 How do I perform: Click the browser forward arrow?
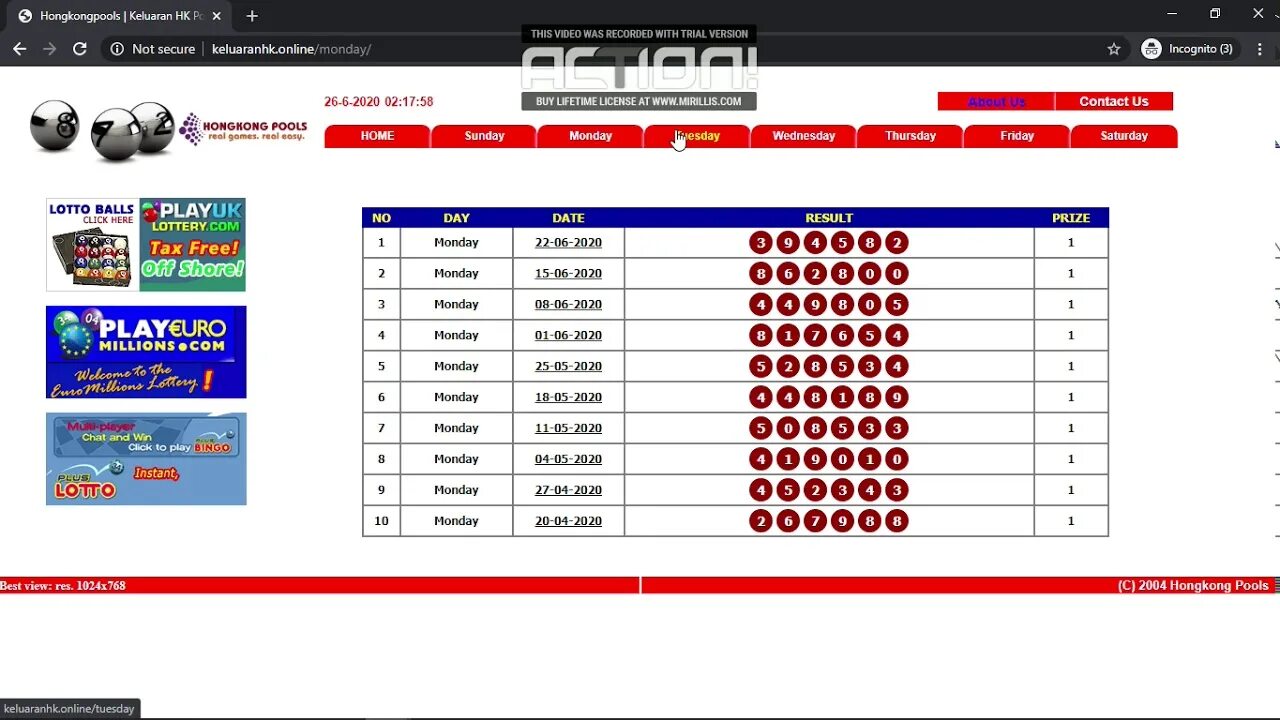[50, 49]
